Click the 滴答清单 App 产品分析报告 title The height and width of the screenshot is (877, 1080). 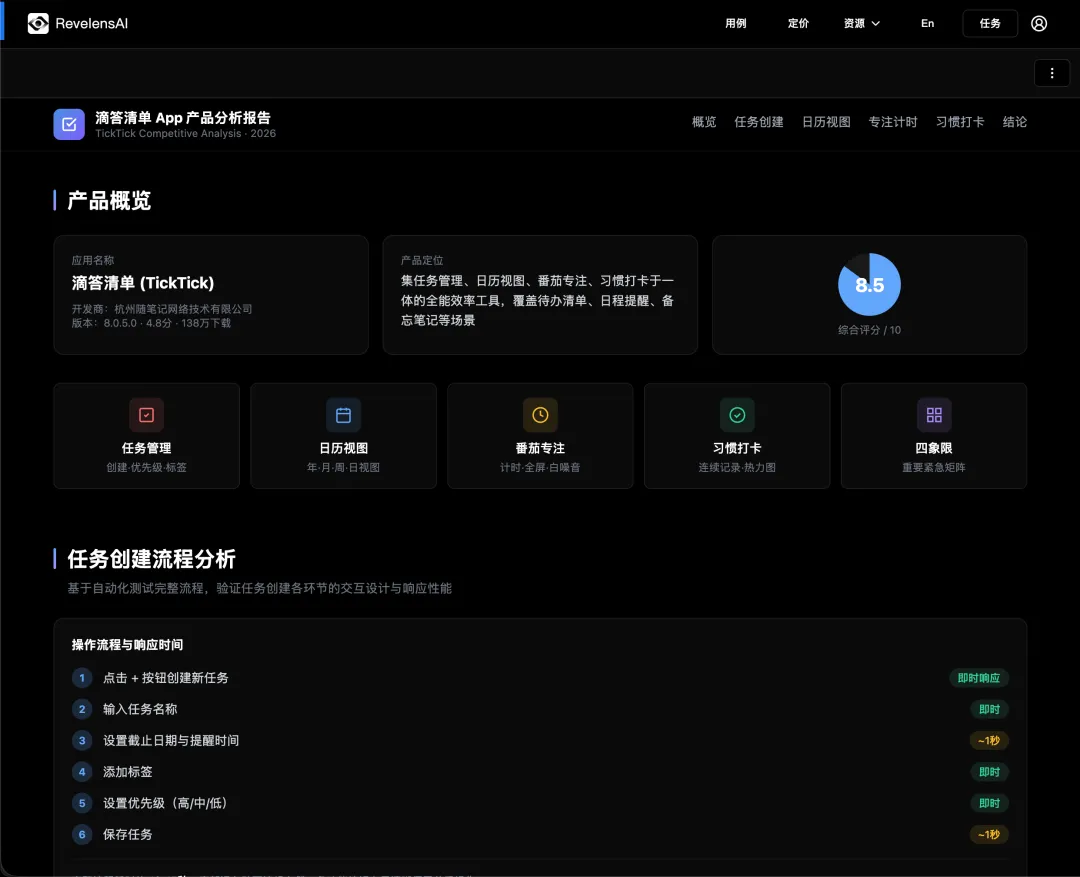(x=183, y=118)
